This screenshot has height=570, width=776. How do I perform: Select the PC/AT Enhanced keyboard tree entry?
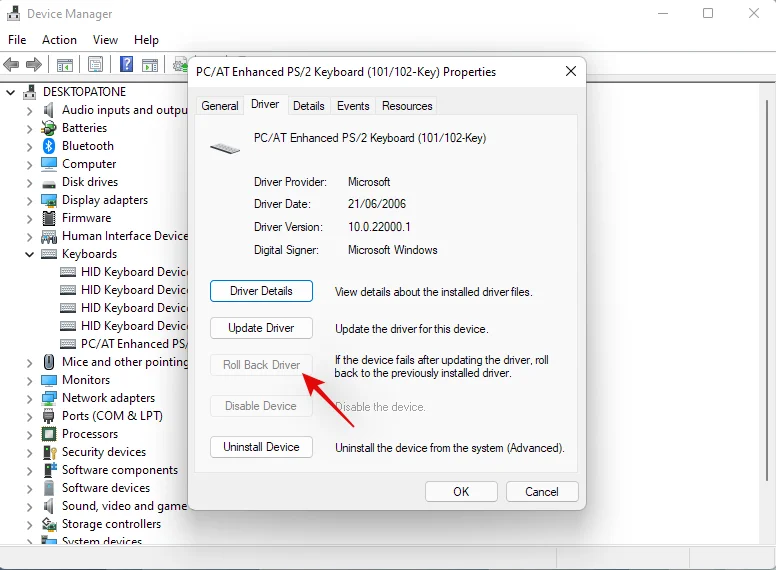pyautogui.click(x=134, y=344)
